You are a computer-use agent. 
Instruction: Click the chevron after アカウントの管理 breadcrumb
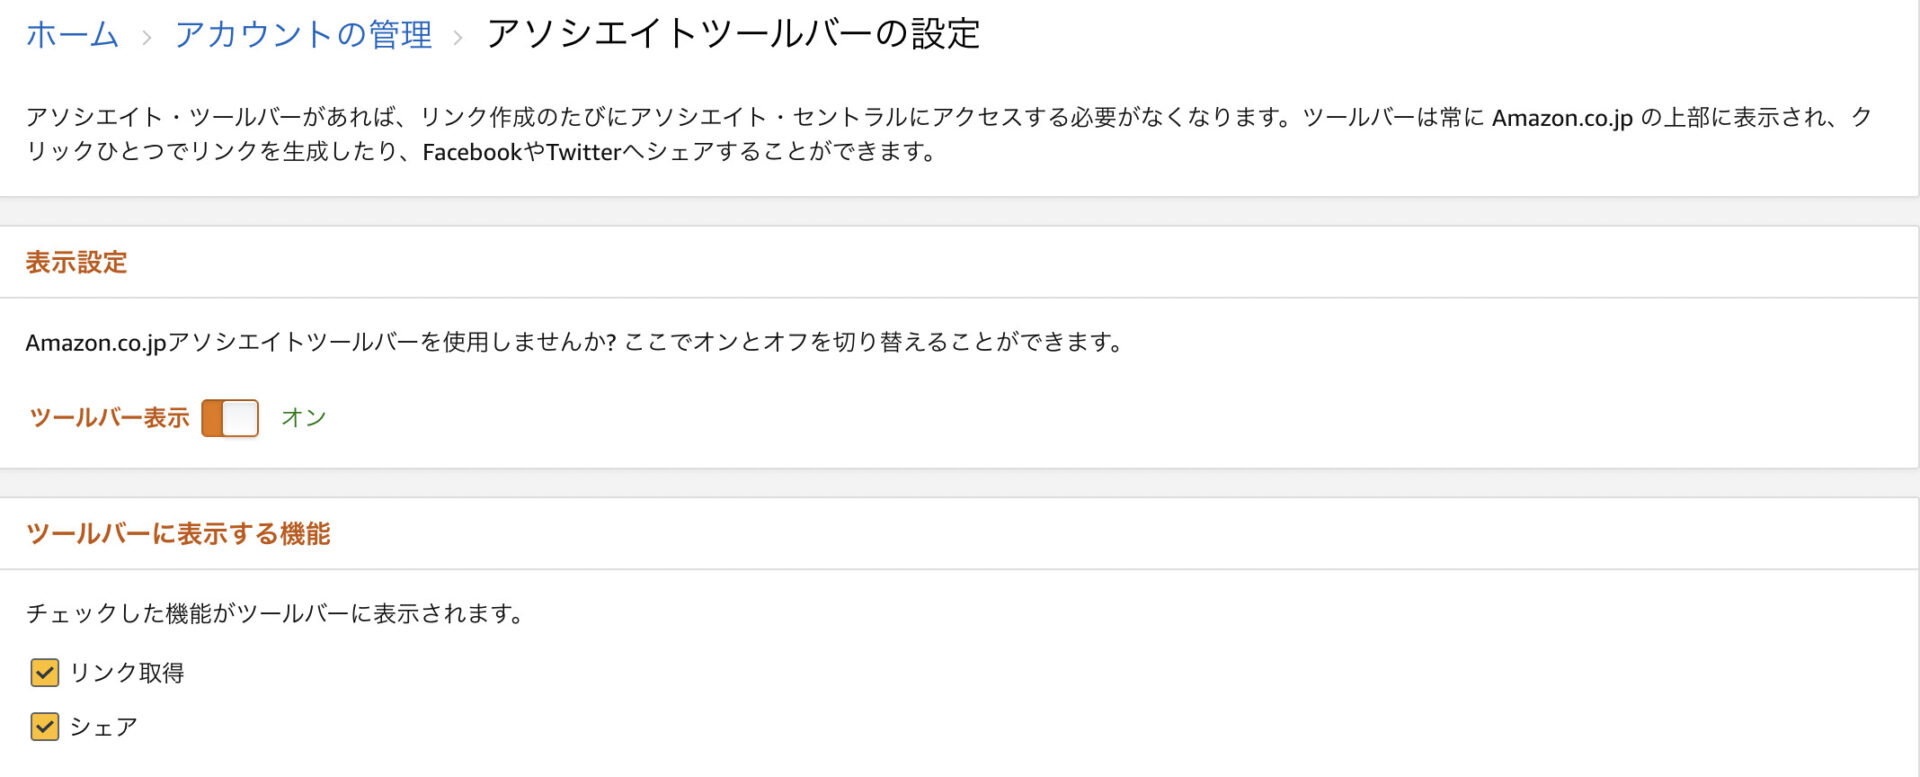pos(458,38)
